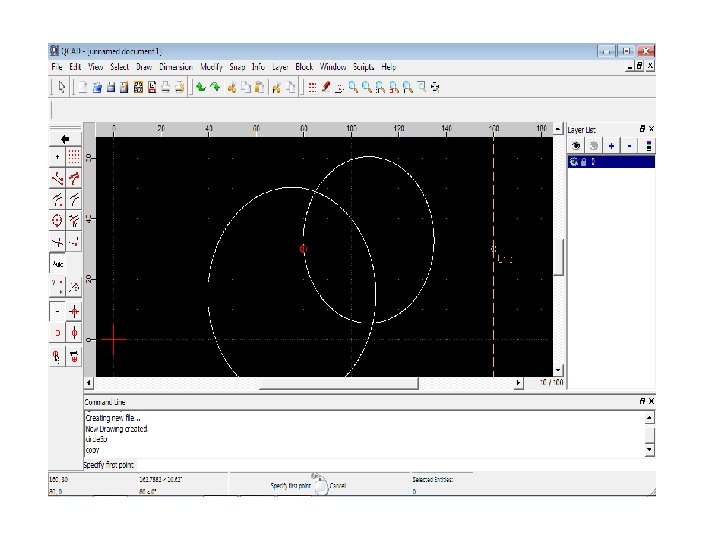This screenshot has height=540, width=720.
Task: Click the New document toolbar icon
Action: click(83, 87)
